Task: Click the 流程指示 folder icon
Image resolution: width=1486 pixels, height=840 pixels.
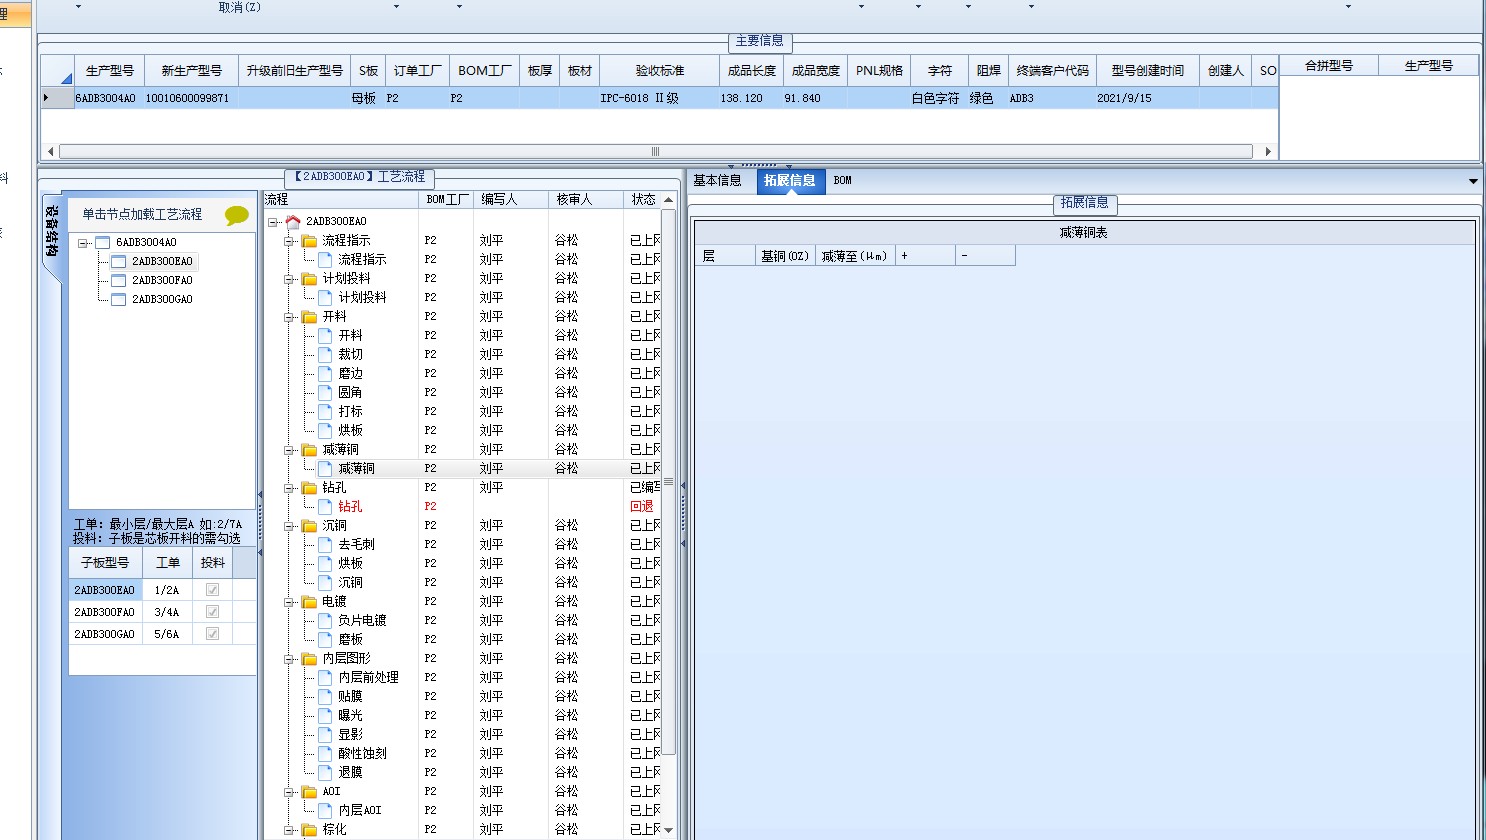Action: tap(309, 240)
